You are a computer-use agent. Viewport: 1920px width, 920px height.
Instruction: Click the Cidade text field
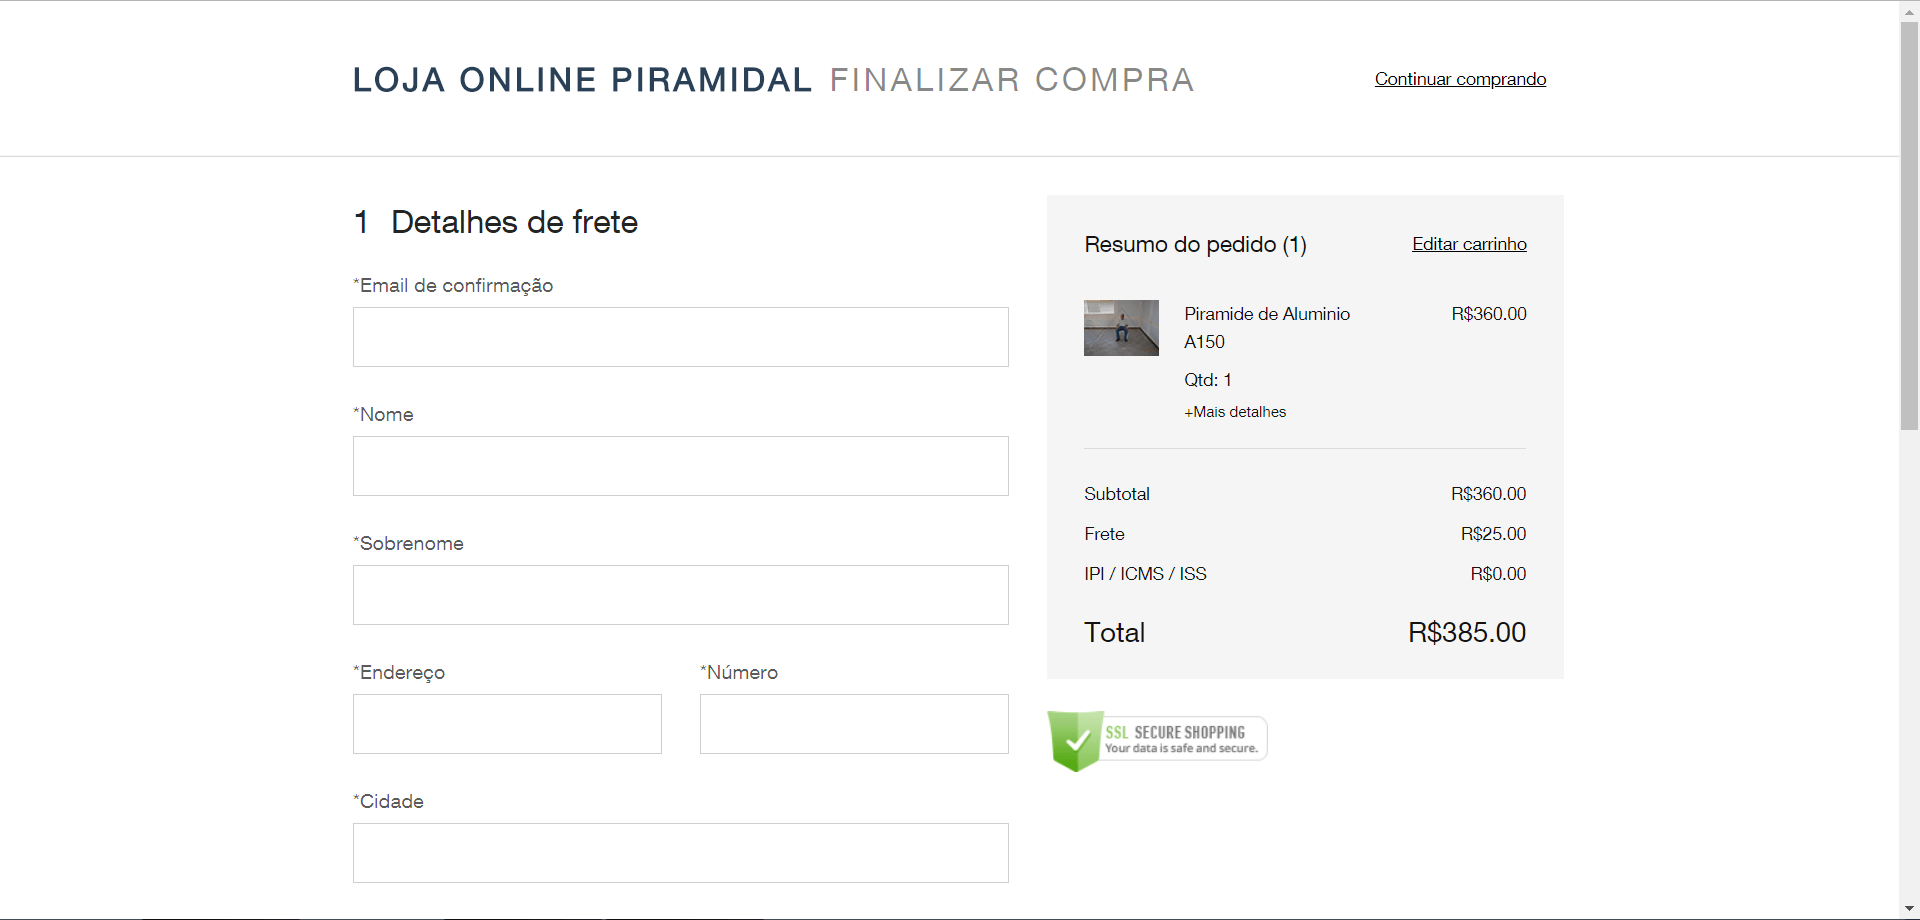tap(681, 853)
